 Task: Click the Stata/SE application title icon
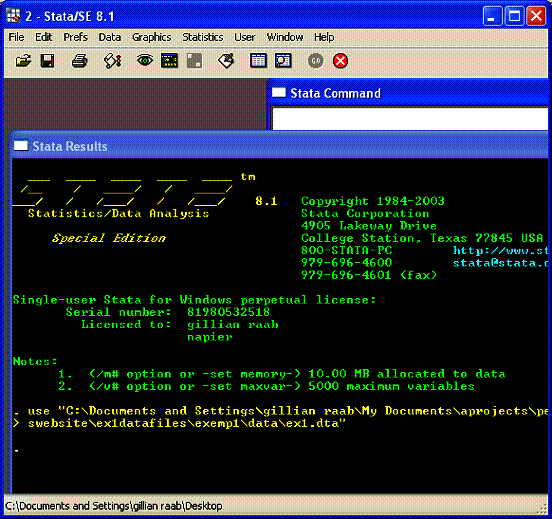[13, 16]
